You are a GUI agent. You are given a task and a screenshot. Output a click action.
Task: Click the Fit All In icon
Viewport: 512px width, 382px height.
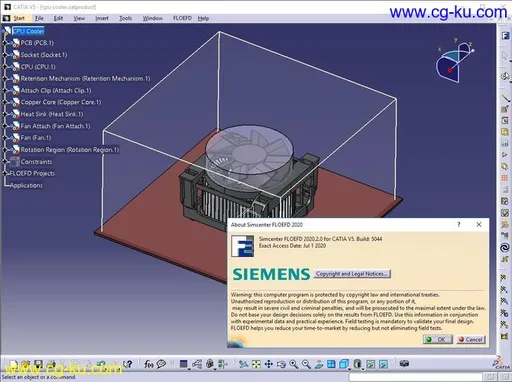click(x=256, y=364)
